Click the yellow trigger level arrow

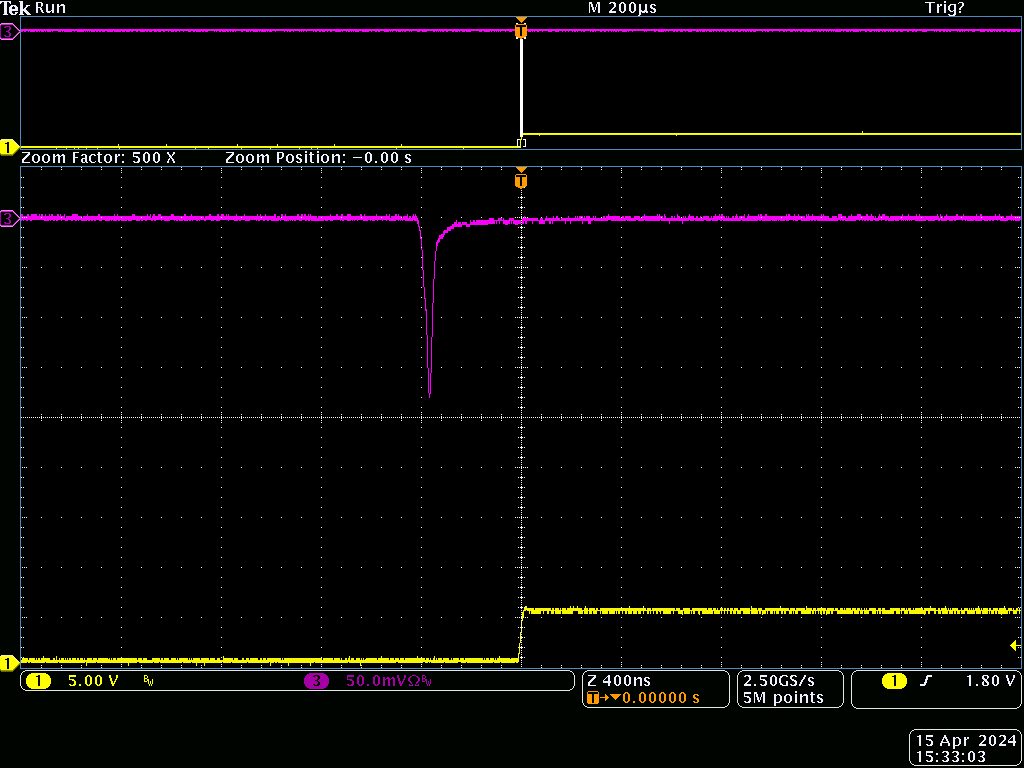(x=1014, y=646)
